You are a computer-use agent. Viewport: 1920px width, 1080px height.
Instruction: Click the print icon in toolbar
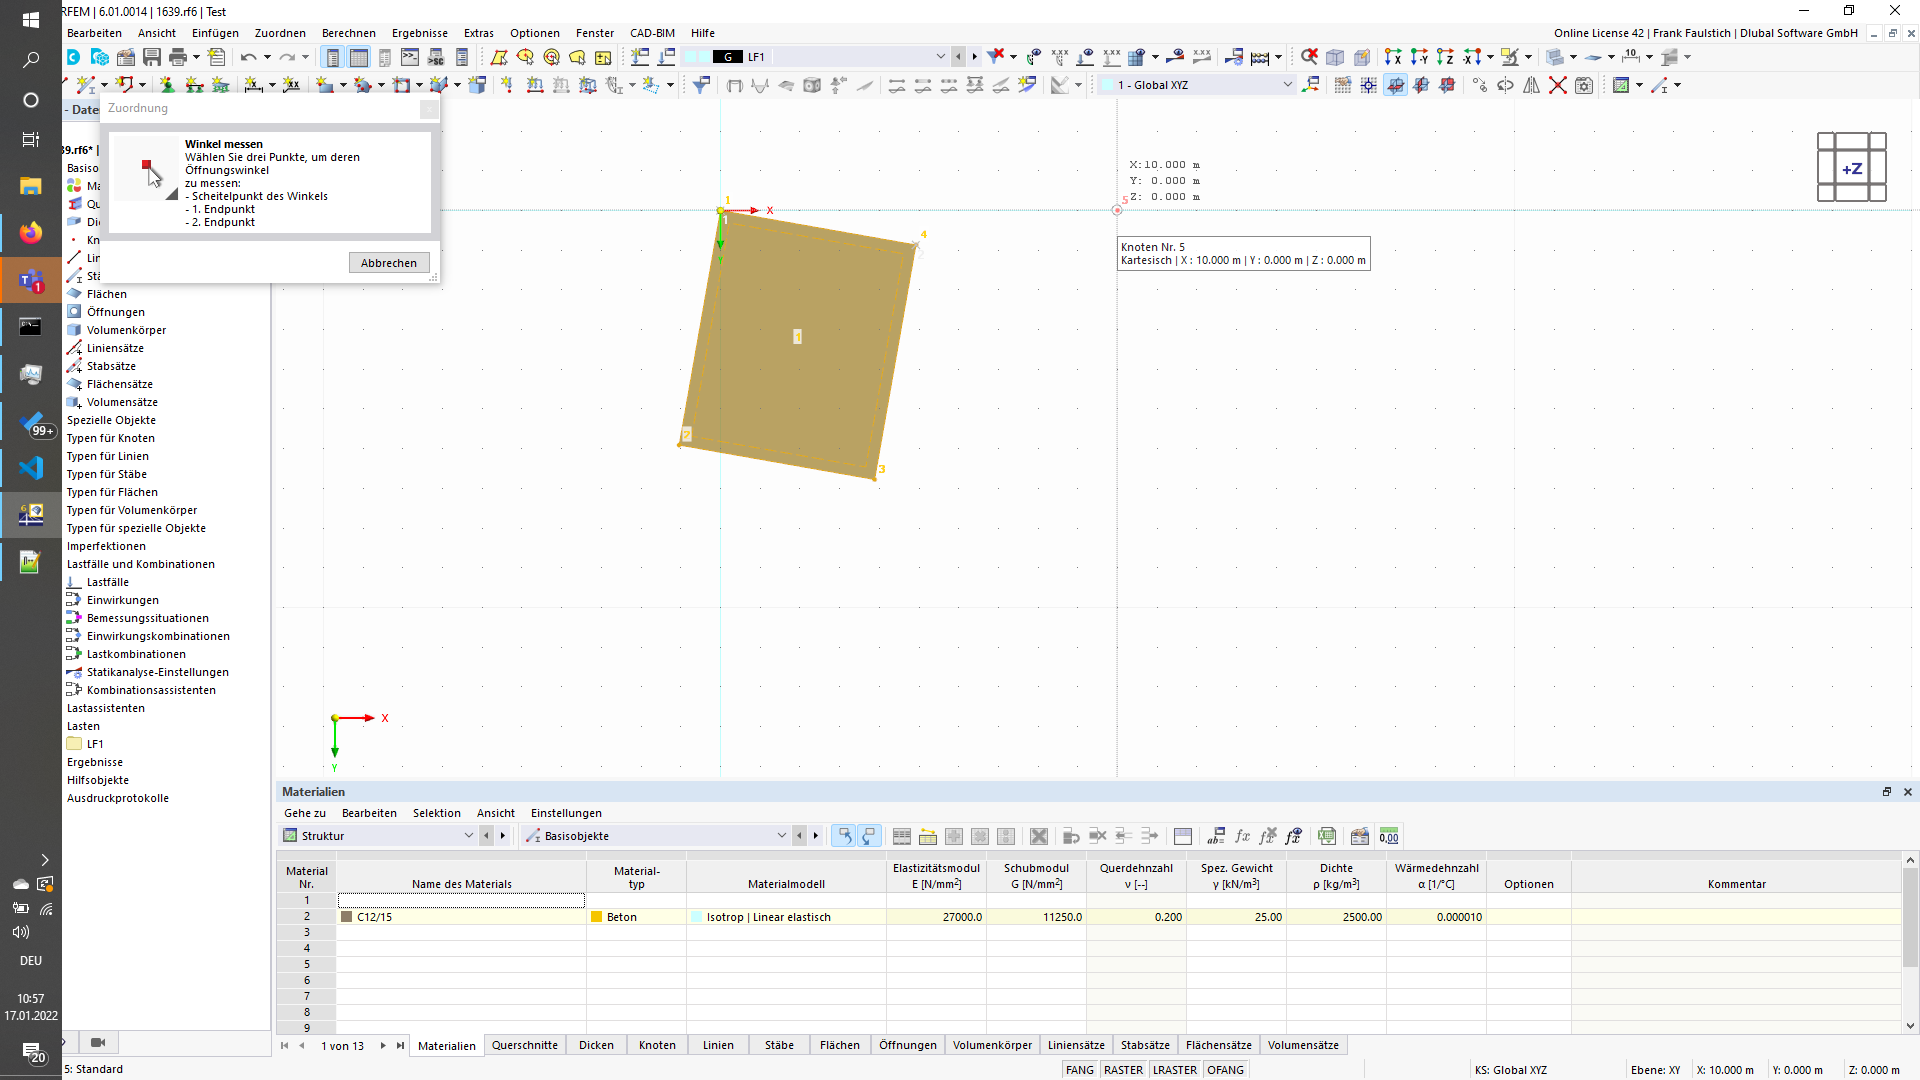[178, 57]
